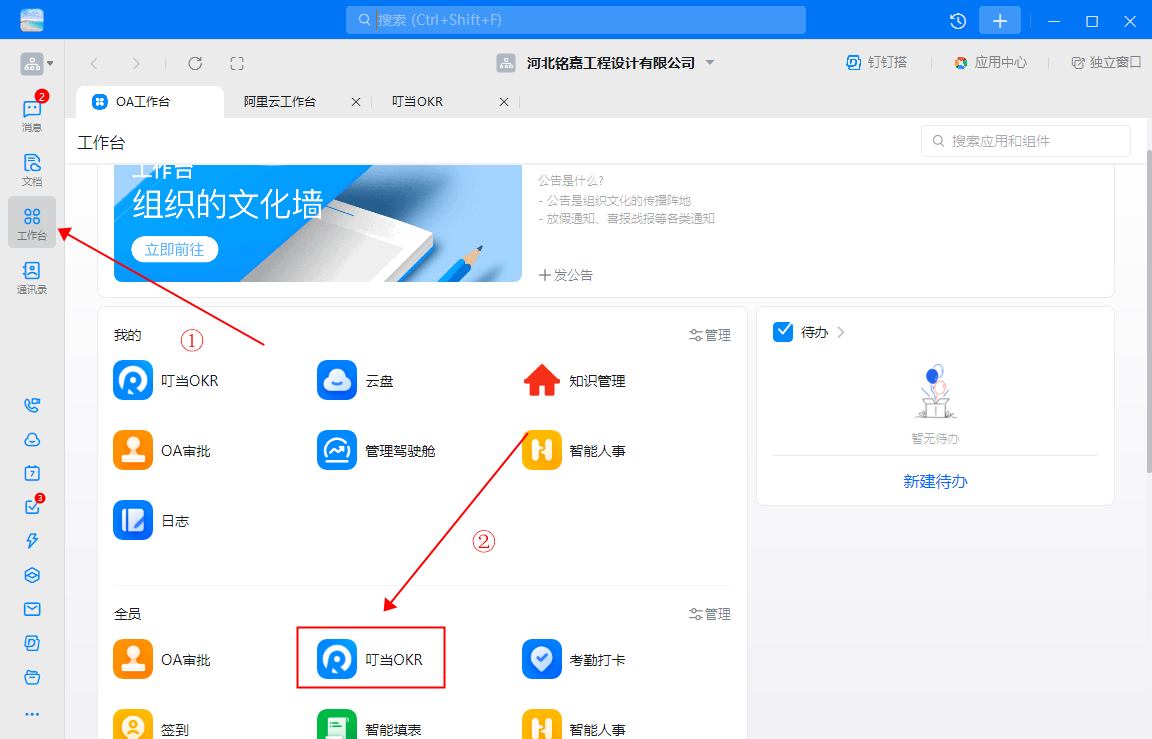Check the 待办 checkbox in the right panel
The height and width of the screenshot is (739, 1152).
click(782, 331)
